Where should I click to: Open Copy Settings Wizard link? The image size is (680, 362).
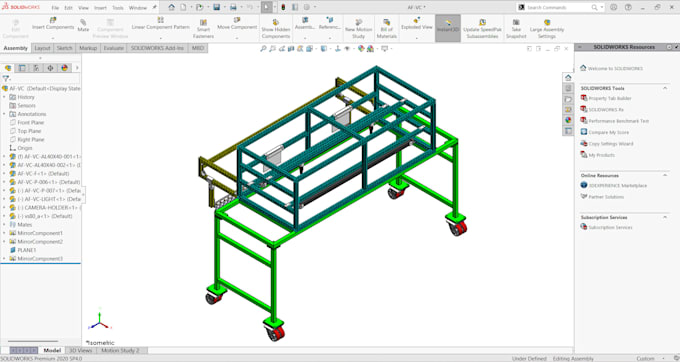click(x=611, y=143)
